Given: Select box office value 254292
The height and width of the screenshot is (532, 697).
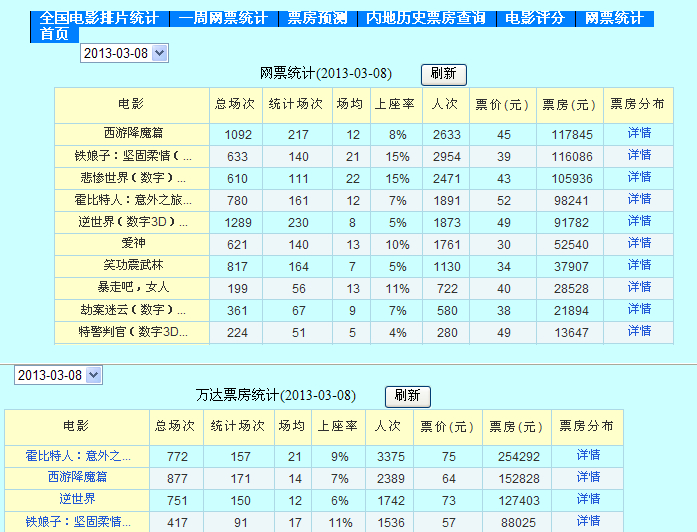Looking at the screenshot, I should [519, 457].
